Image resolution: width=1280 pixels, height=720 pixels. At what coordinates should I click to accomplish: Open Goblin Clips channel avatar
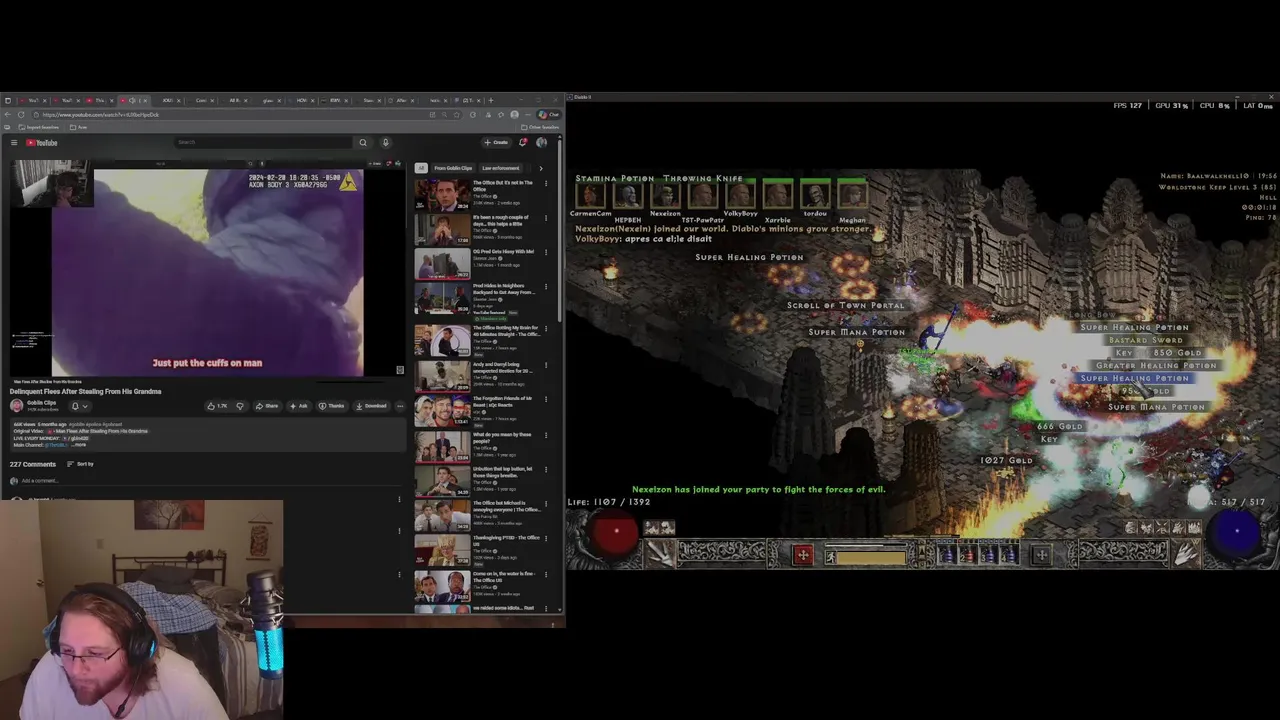pyautogui.click(x=16, y=406)
